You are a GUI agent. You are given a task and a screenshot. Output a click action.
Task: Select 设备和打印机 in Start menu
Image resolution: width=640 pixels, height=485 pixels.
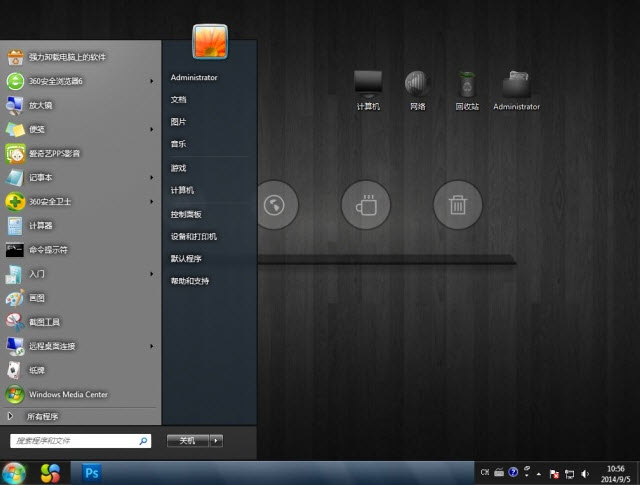pyautogui.click(x=193, y=237)
